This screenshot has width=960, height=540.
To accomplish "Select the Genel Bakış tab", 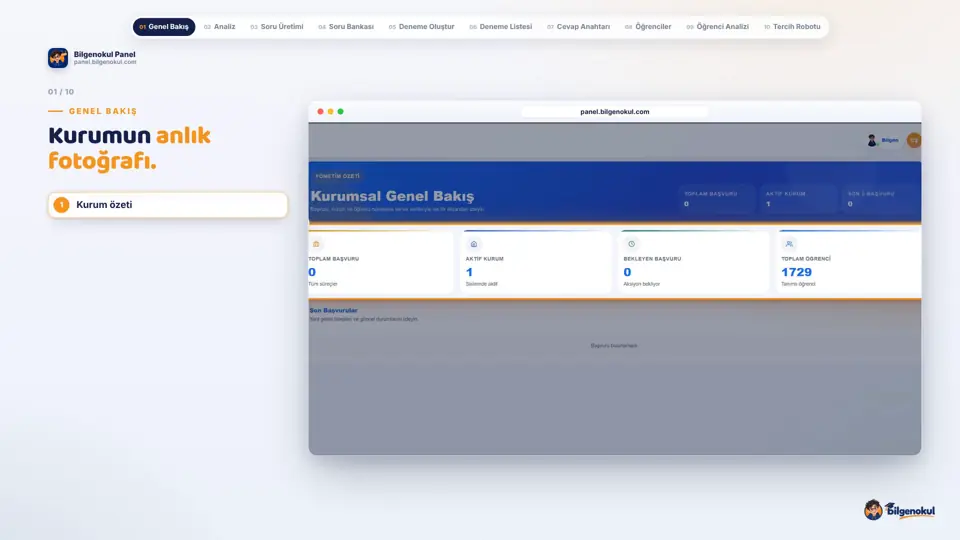I will coord(164,27).
